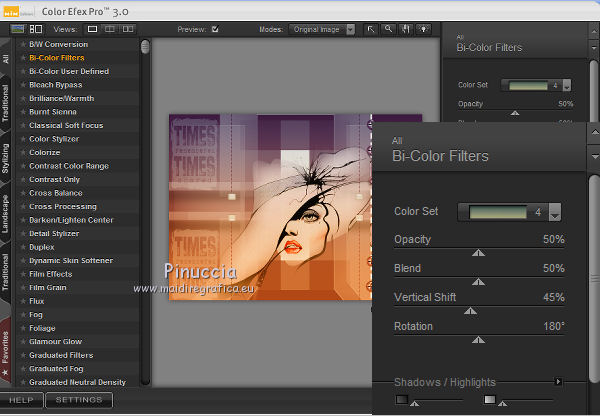This screenshot has width=600, height=416.
Task: Click the HELP button
Action: pos(21,400)
